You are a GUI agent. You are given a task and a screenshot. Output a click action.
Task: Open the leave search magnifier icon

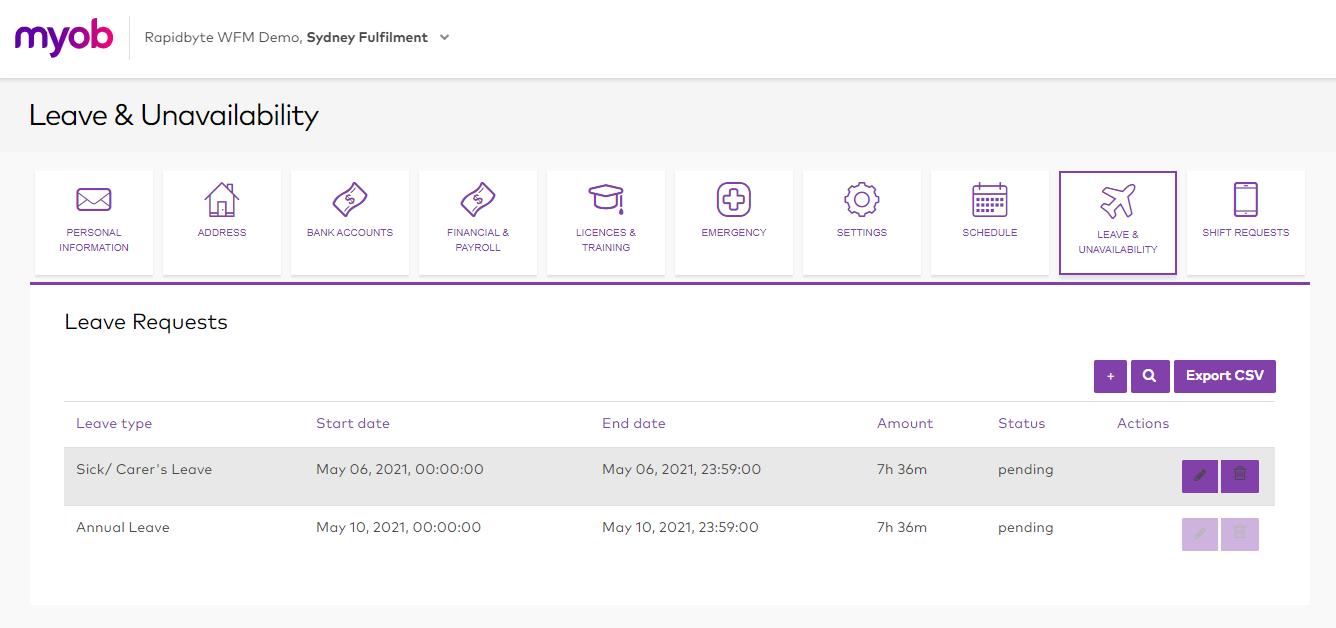pyautogui.click(x=1149, y=375)
